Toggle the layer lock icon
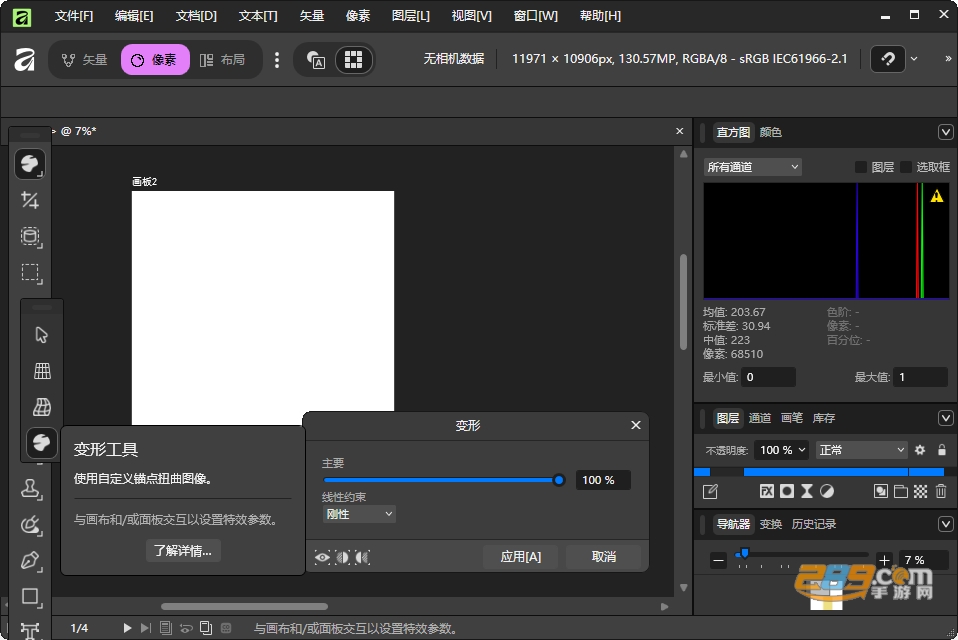This screenshot has height=640, width=958. click(x=942, y=450)
